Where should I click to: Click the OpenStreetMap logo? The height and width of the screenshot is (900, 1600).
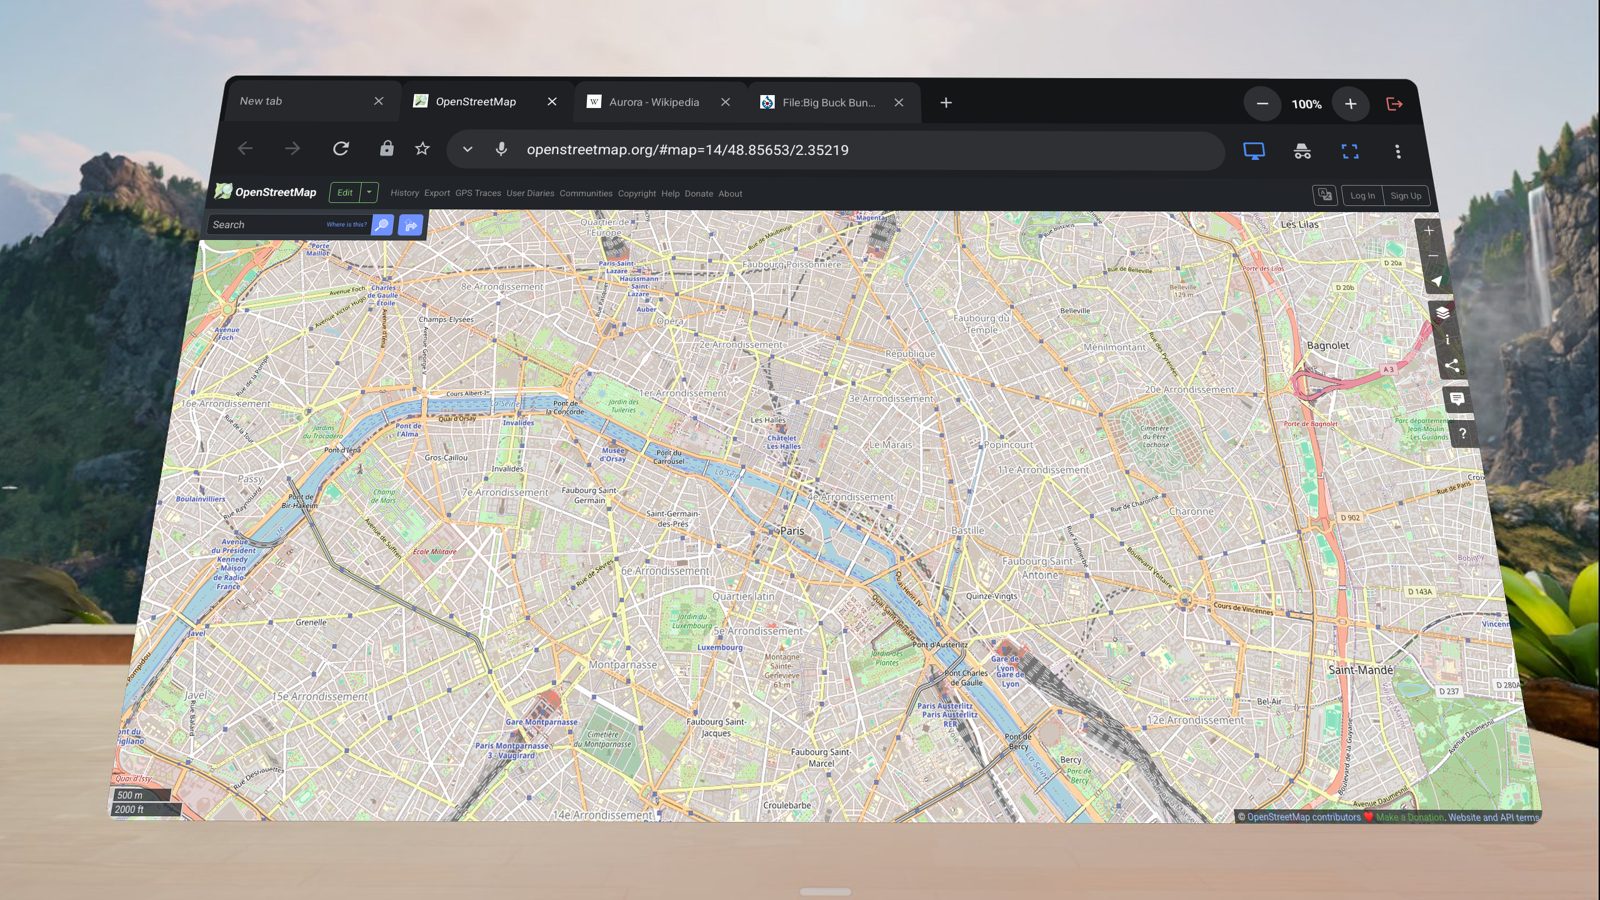pos(265,191)
